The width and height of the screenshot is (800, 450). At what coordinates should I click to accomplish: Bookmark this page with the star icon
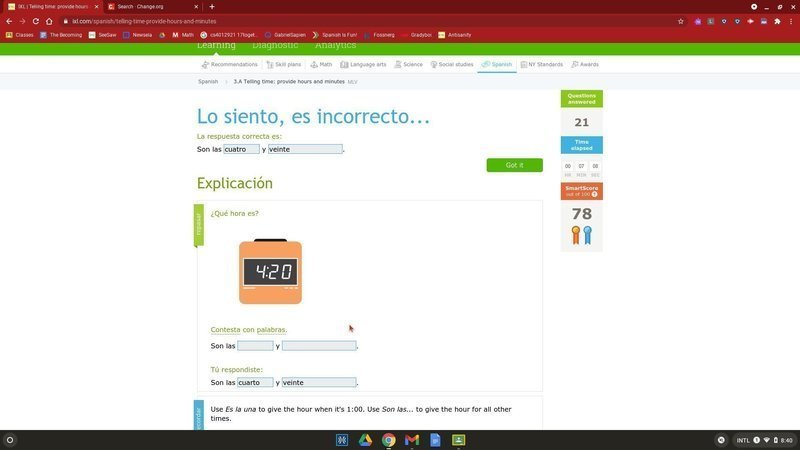681,21
